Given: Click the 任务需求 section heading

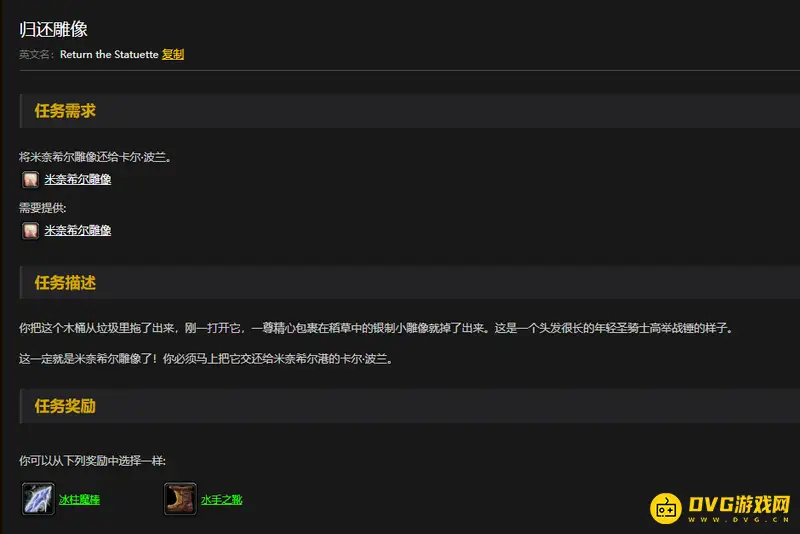Looking at the screenshot, I should pyautogui.click(x=65, y=111).
